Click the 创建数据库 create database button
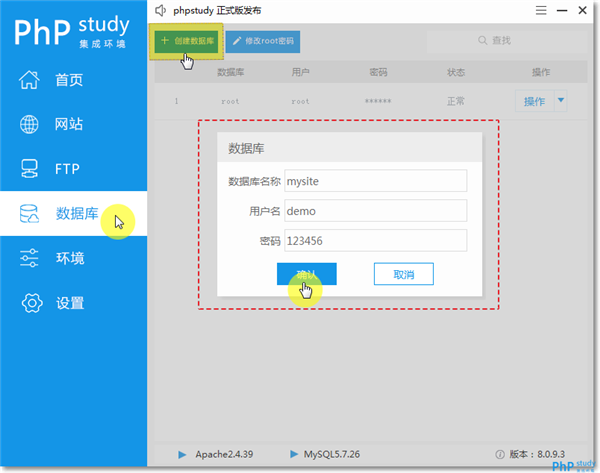The image size is (600, 473). pyautogui.click(x=186, y=41)
